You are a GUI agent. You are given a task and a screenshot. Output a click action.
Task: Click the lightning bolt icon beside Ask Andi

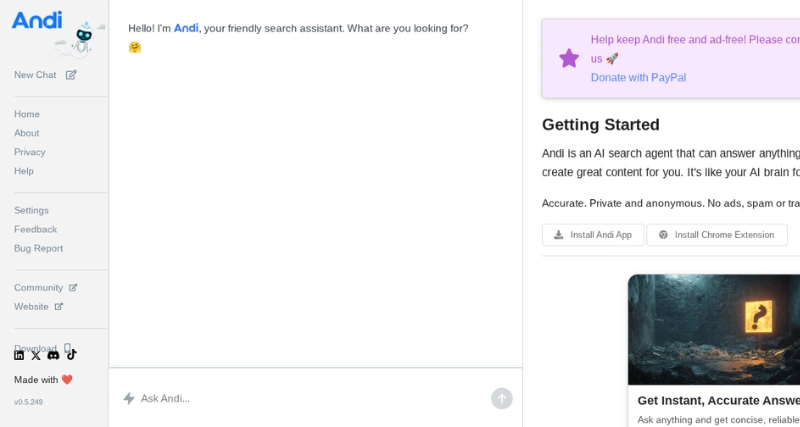(x=129, y=398)
